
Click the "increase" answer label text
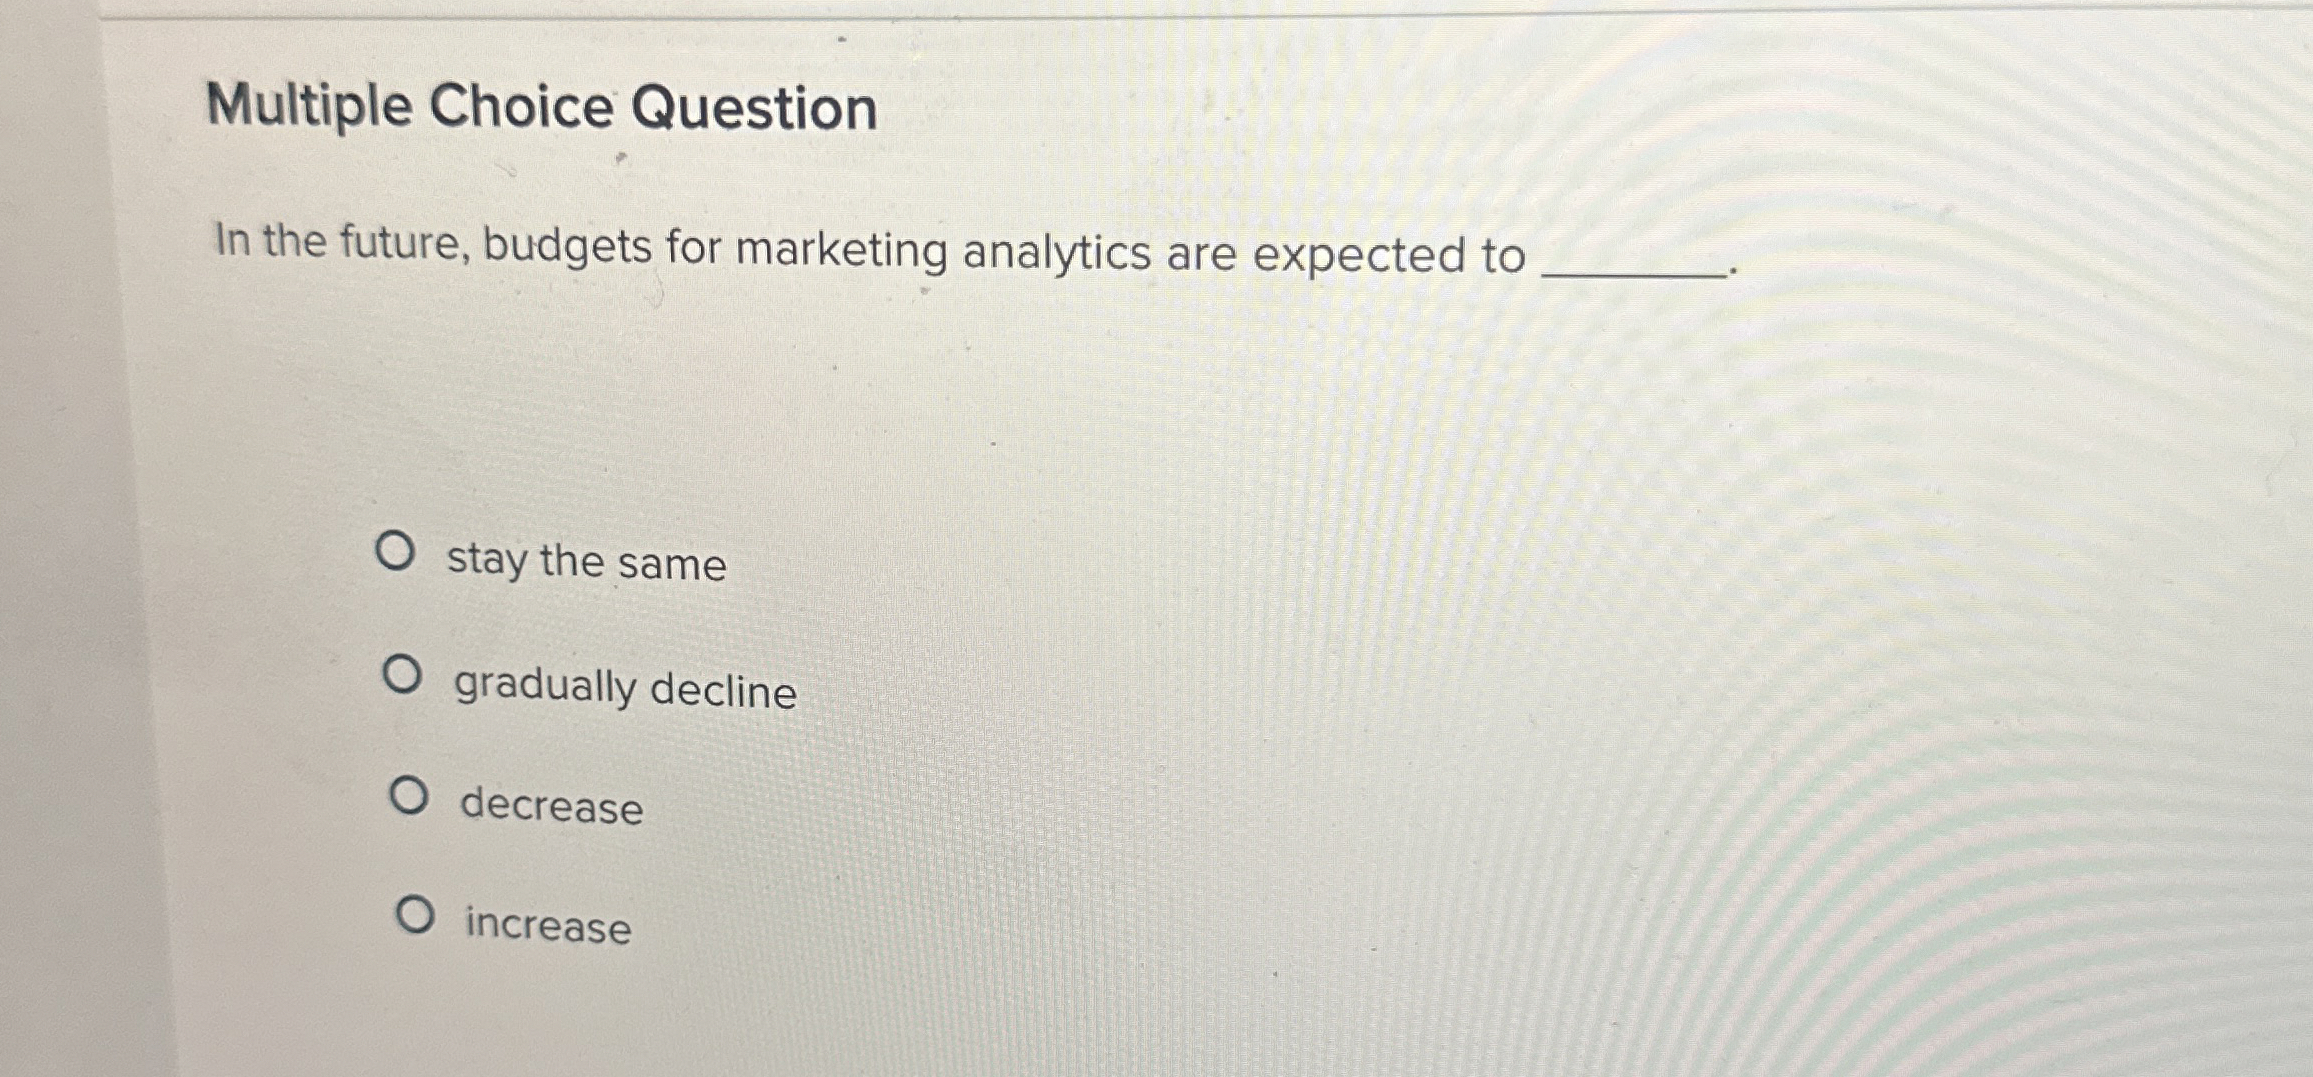click(549, 924)
